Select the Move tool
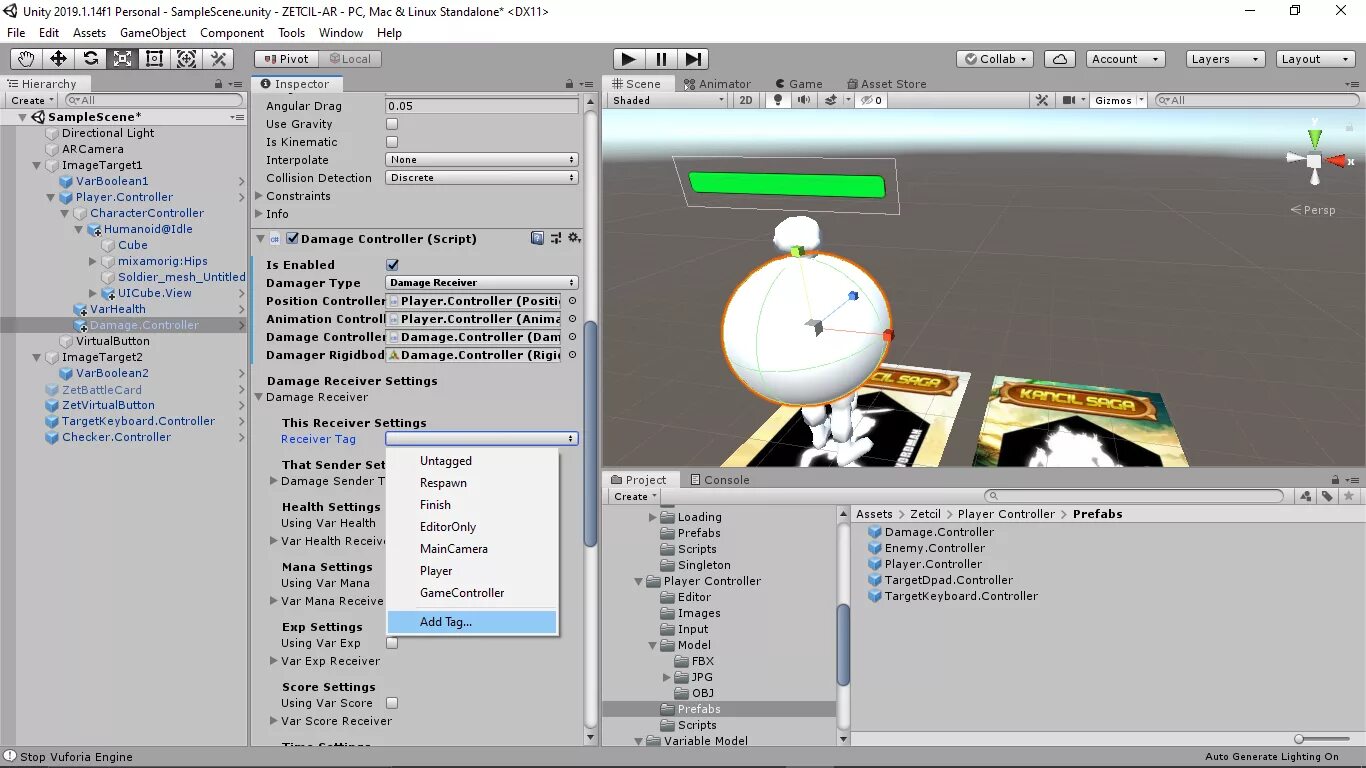The height and width of the screenshot is (768, 1366). 59,59
